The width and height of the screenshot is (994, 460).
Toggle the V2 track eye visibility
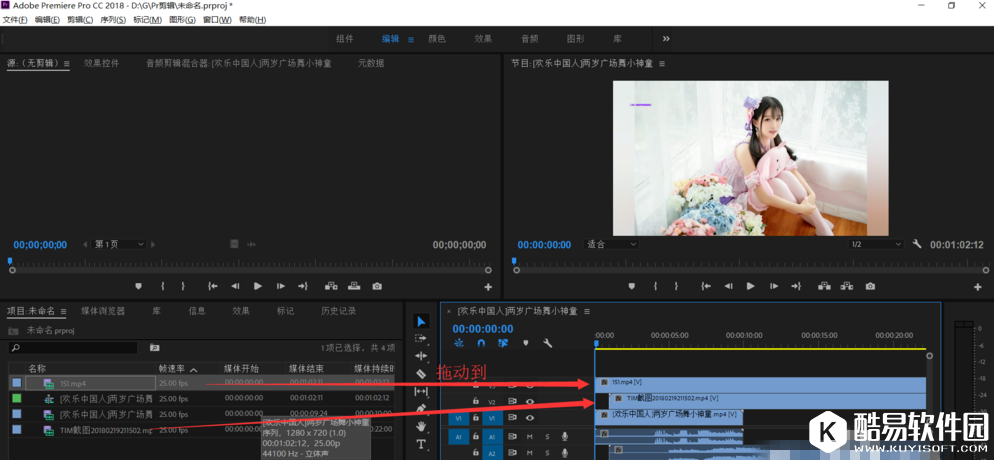point(530,402)
